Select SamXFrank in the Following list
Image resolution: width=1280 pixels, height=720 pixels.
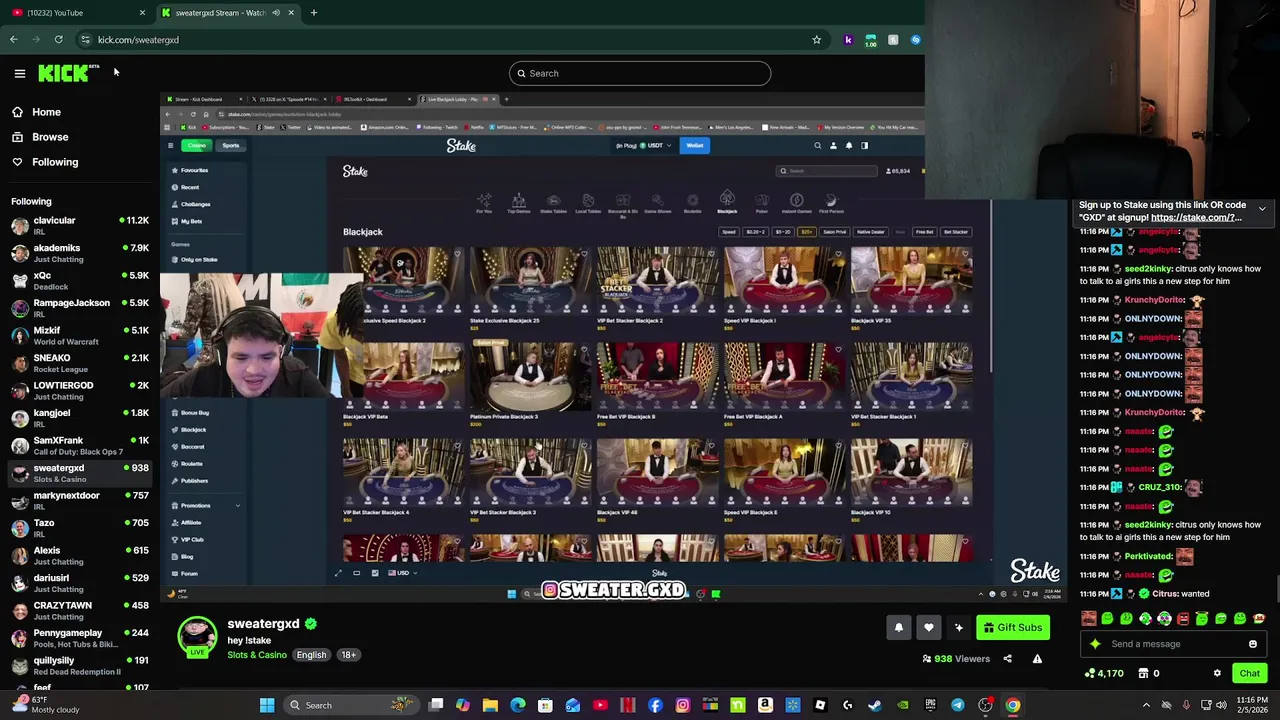click(x=80, y=446)
